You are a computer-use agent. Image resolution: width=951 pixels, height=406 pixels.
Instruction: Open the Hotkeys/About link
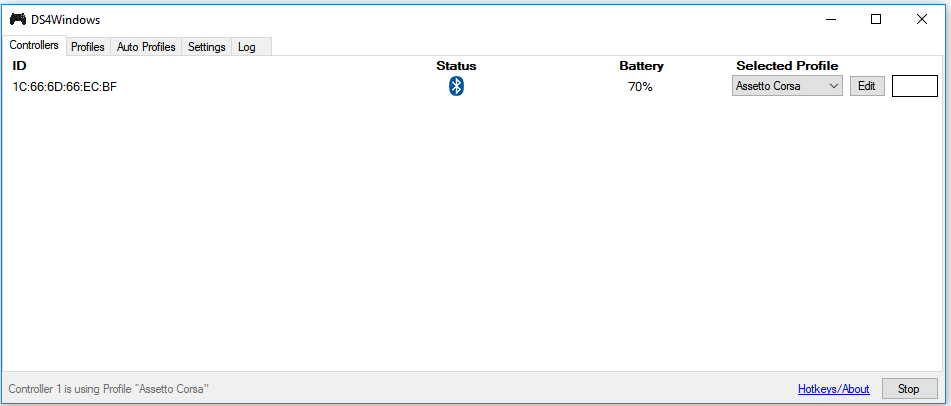click(833, 389)
